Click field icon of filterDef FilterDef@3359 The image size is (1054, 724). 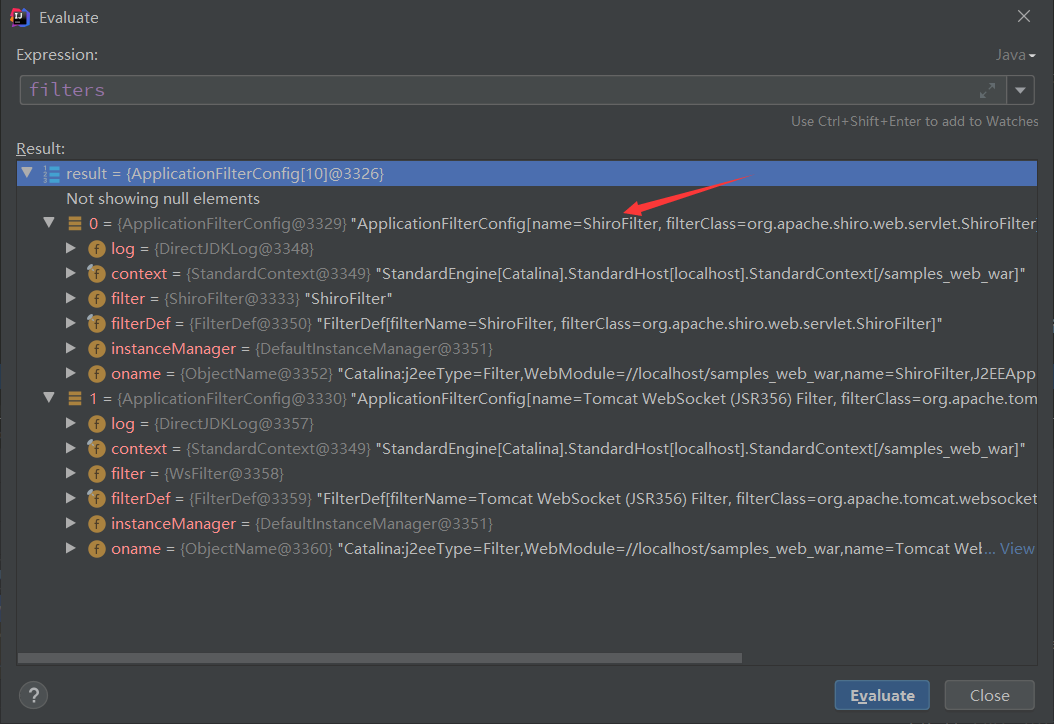pyautogui.click(x=97, y=499)
